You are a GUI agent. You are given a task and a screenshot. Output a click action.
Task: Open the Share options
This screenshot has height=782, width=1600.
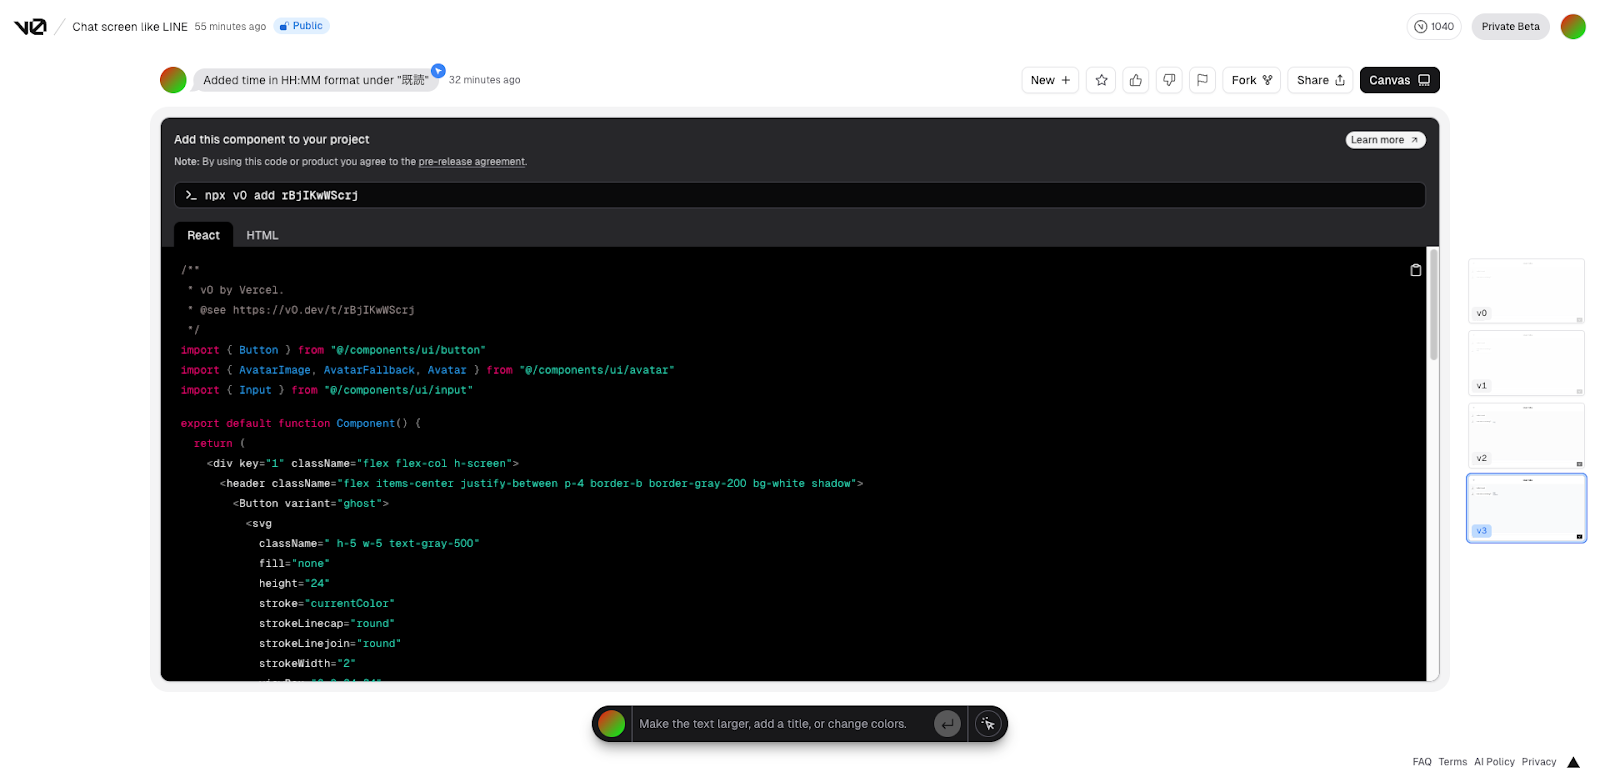point(1320,80)
